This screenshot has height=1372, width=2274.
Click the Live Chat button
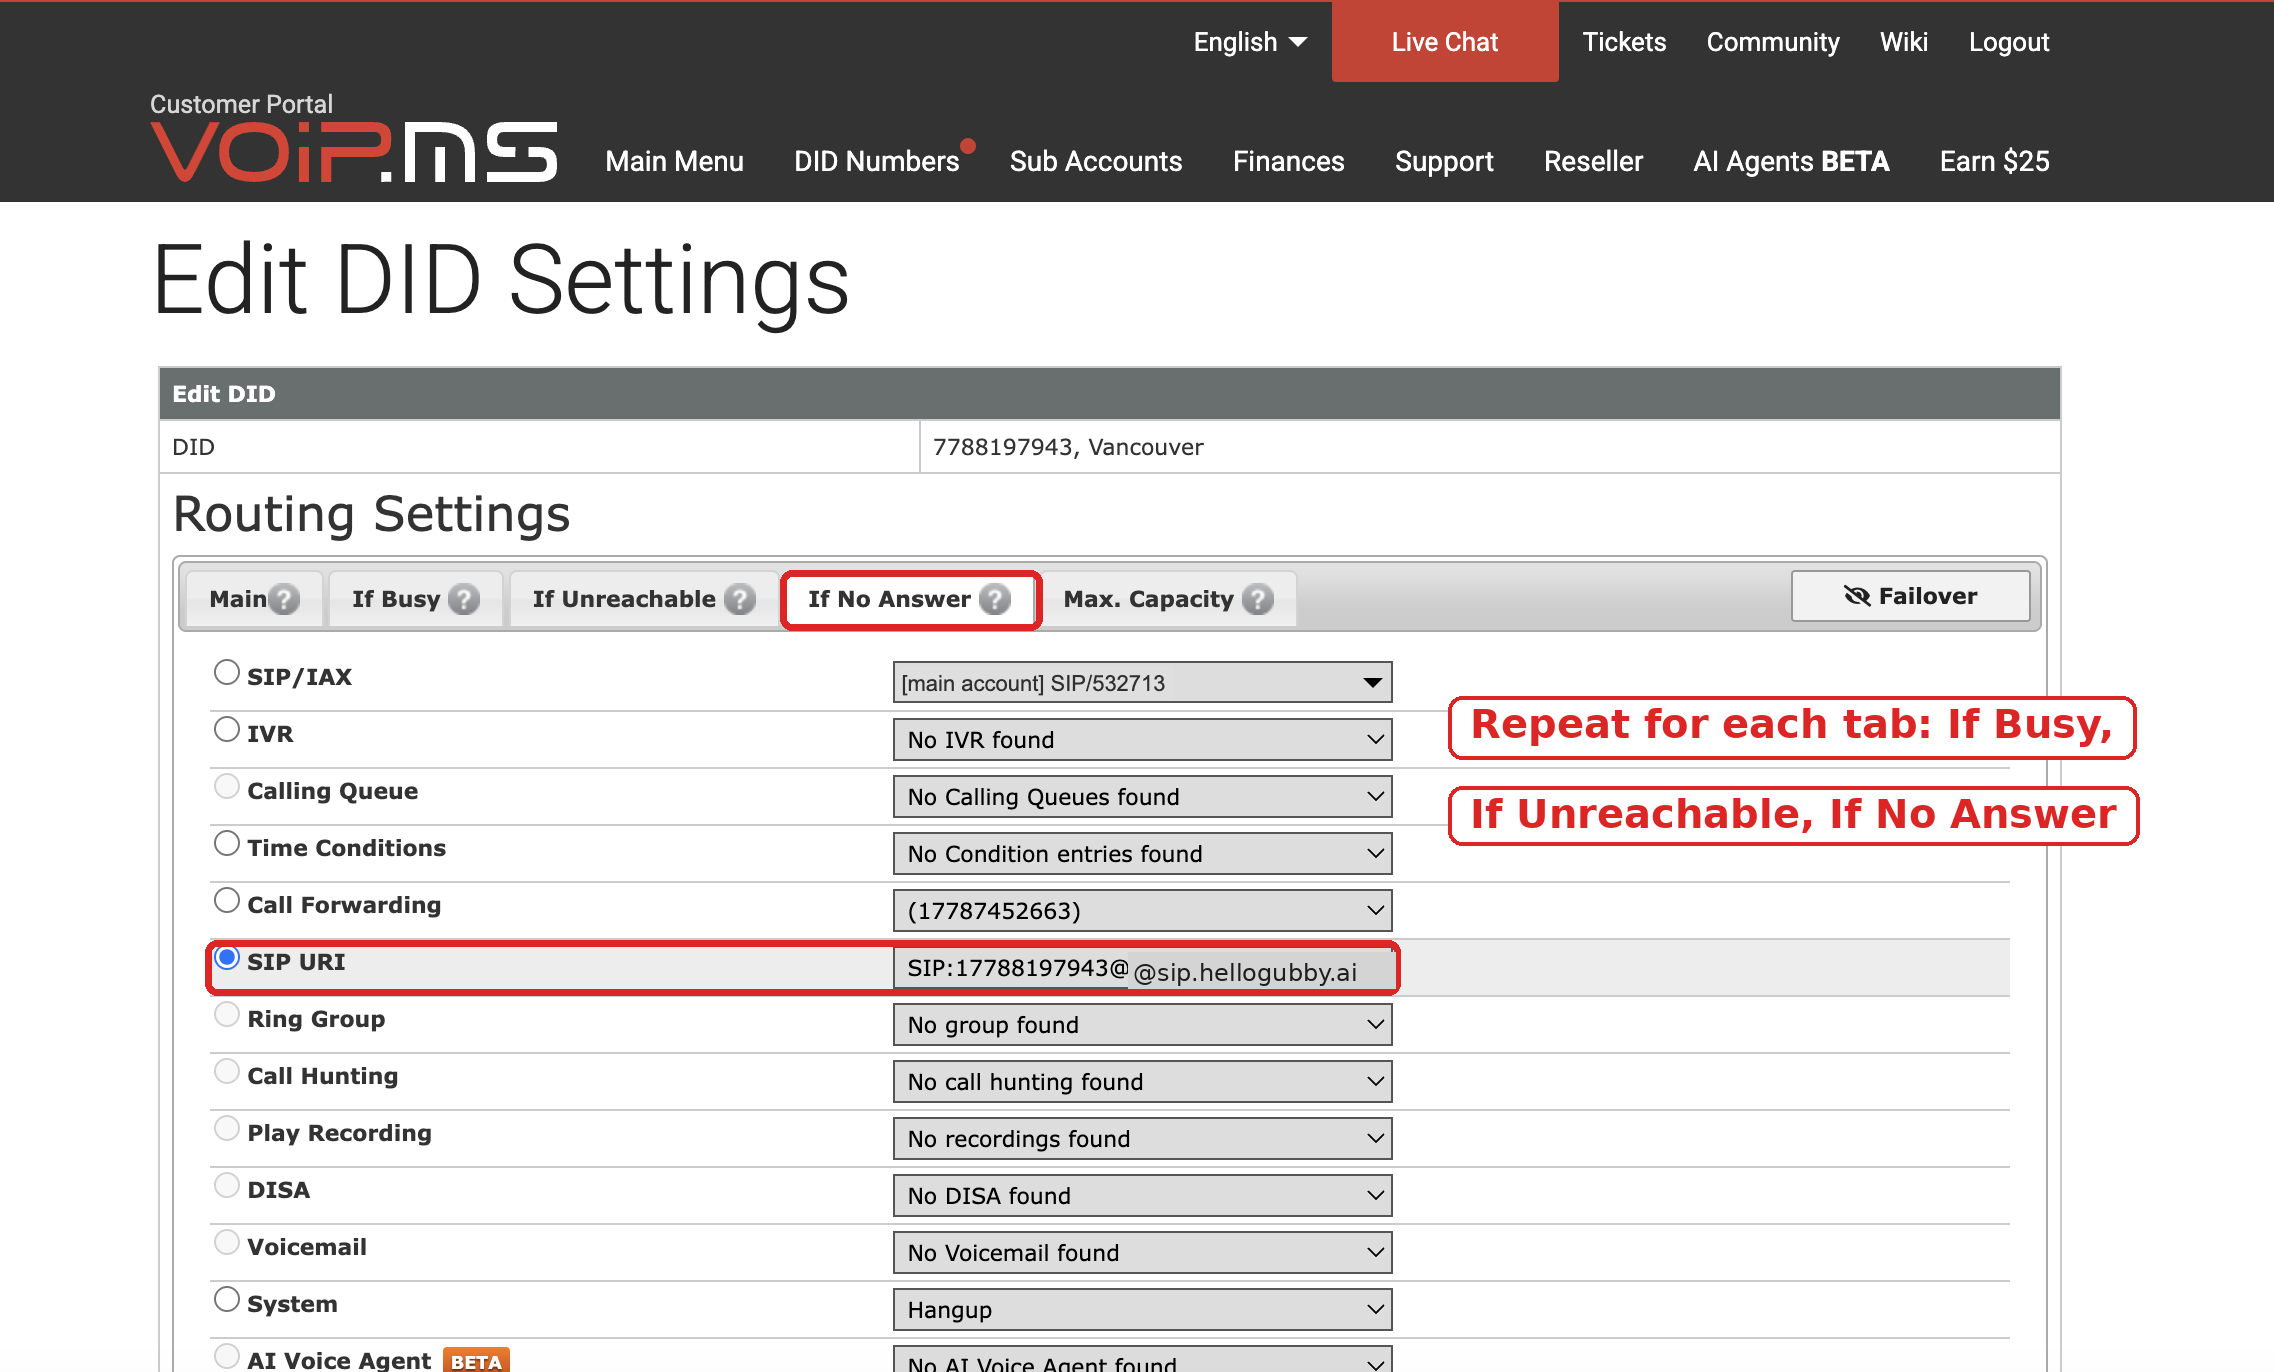click(1444, 42)
